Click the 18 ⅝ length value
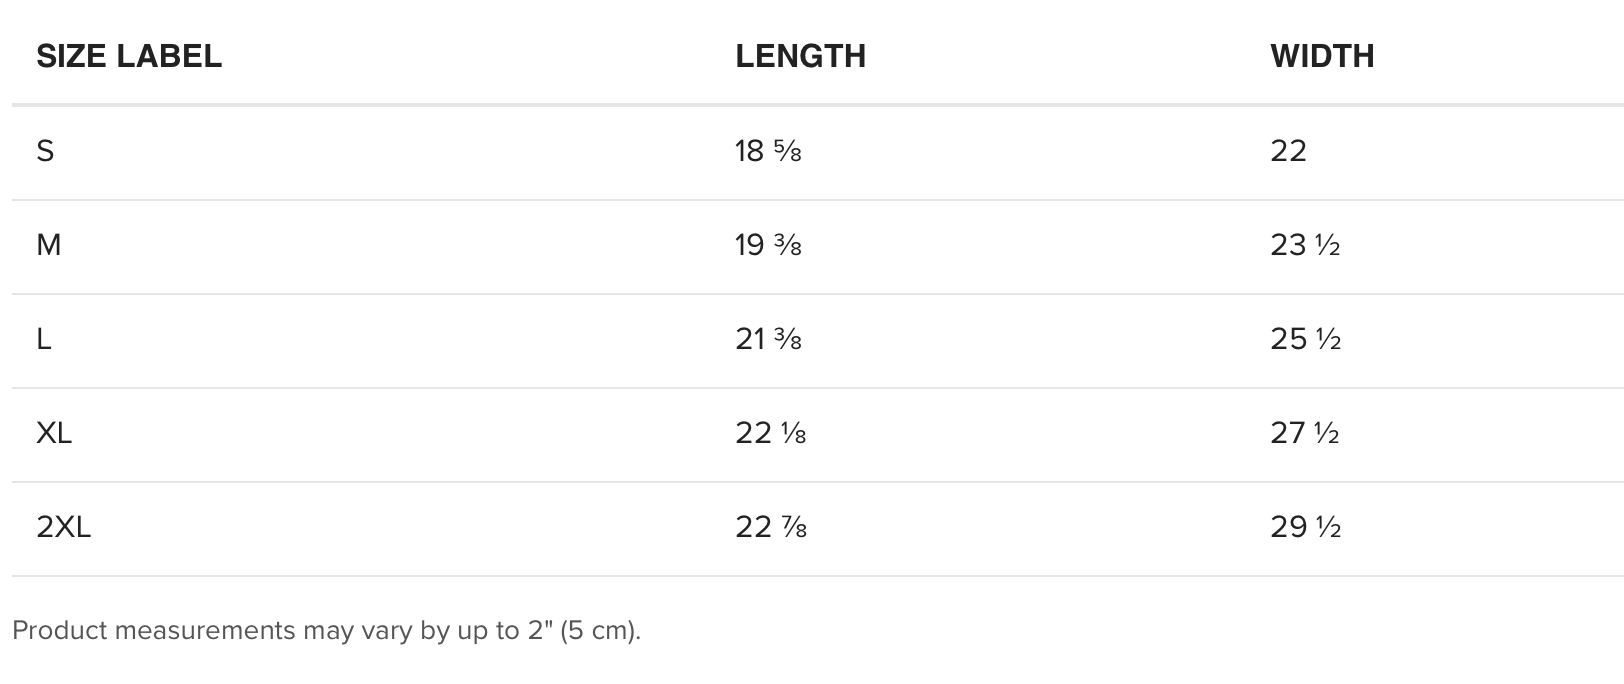Screen dimensions: 1624x684 tap(768, 151)
